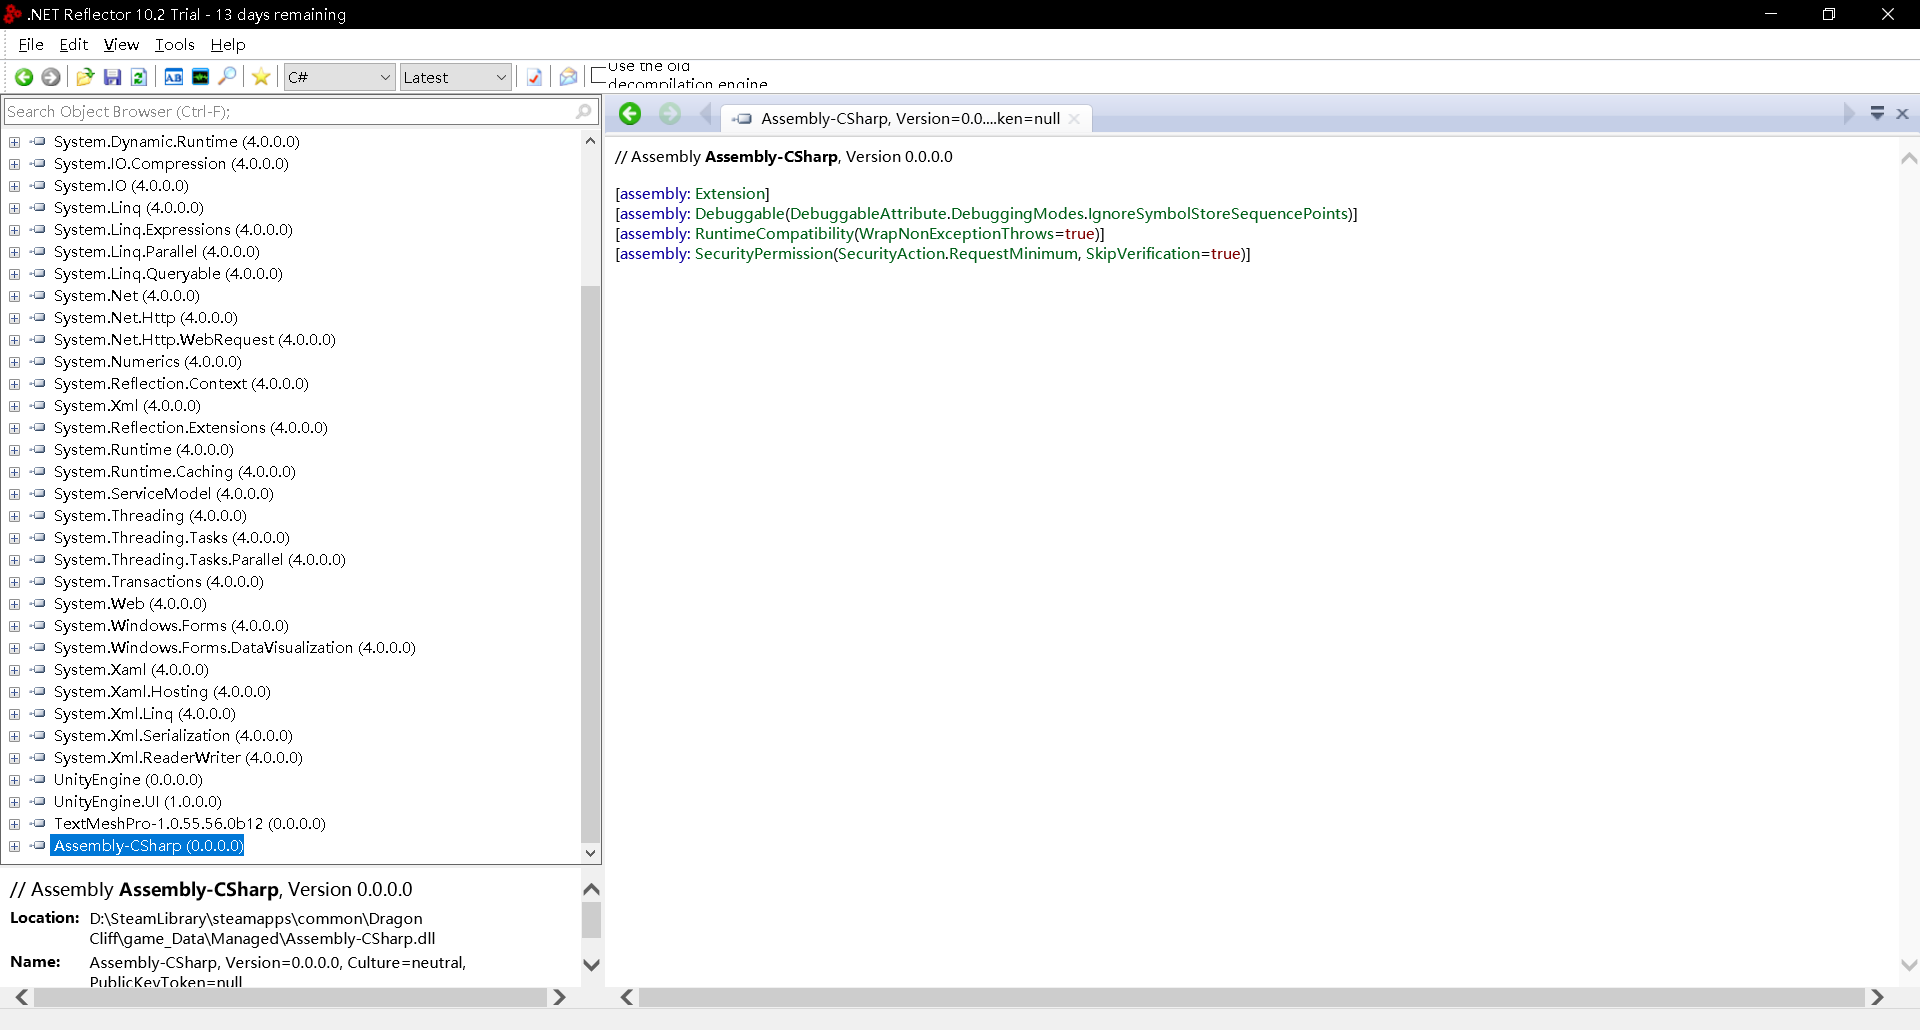Select System.Xml.Serialization (4.0.0.0) entry

(x=173, y=735)
